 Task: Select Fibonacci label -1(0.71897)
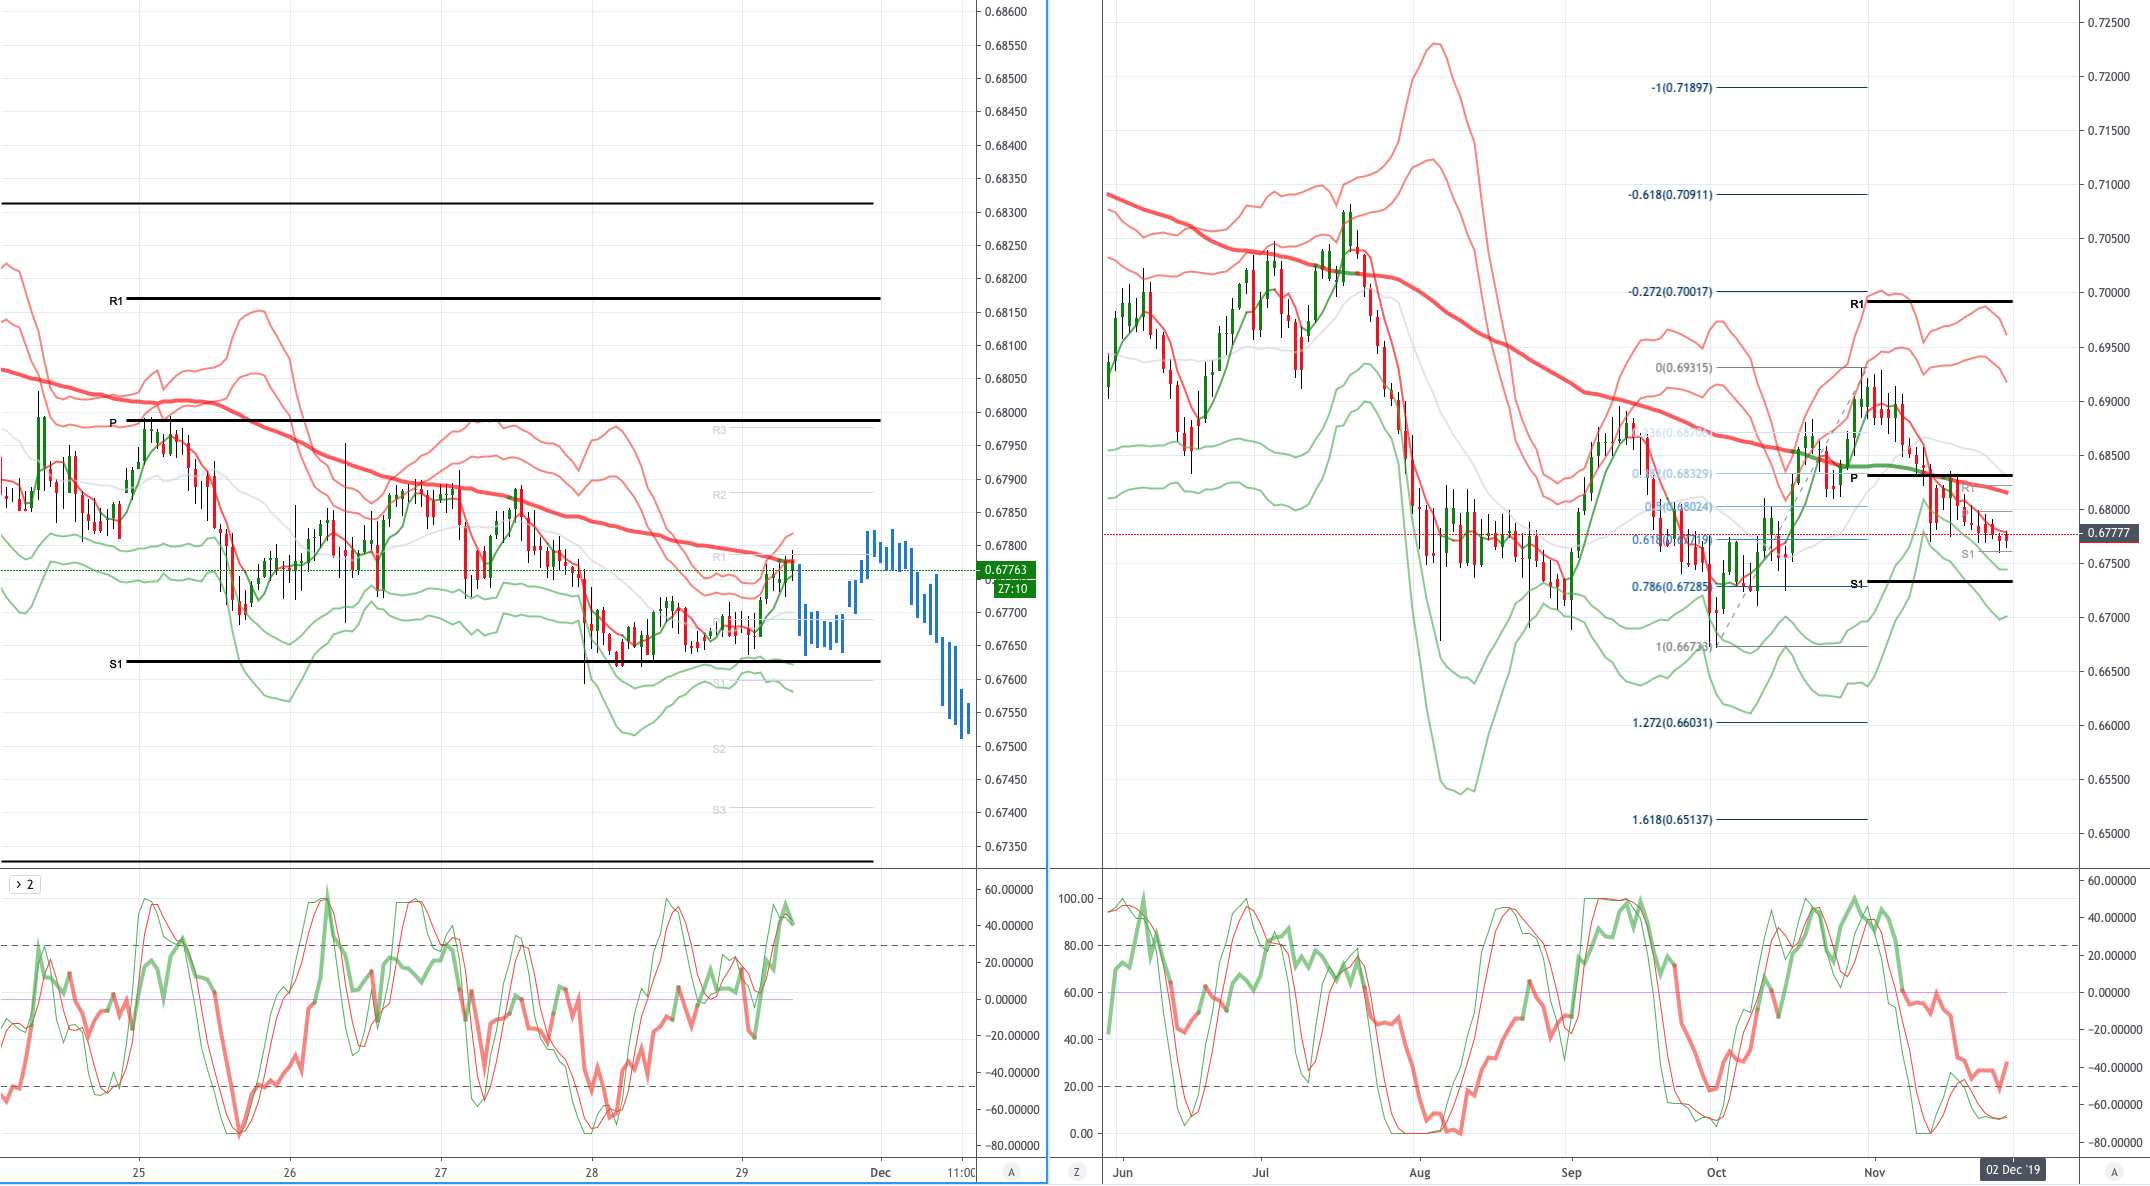(1682, 88)
